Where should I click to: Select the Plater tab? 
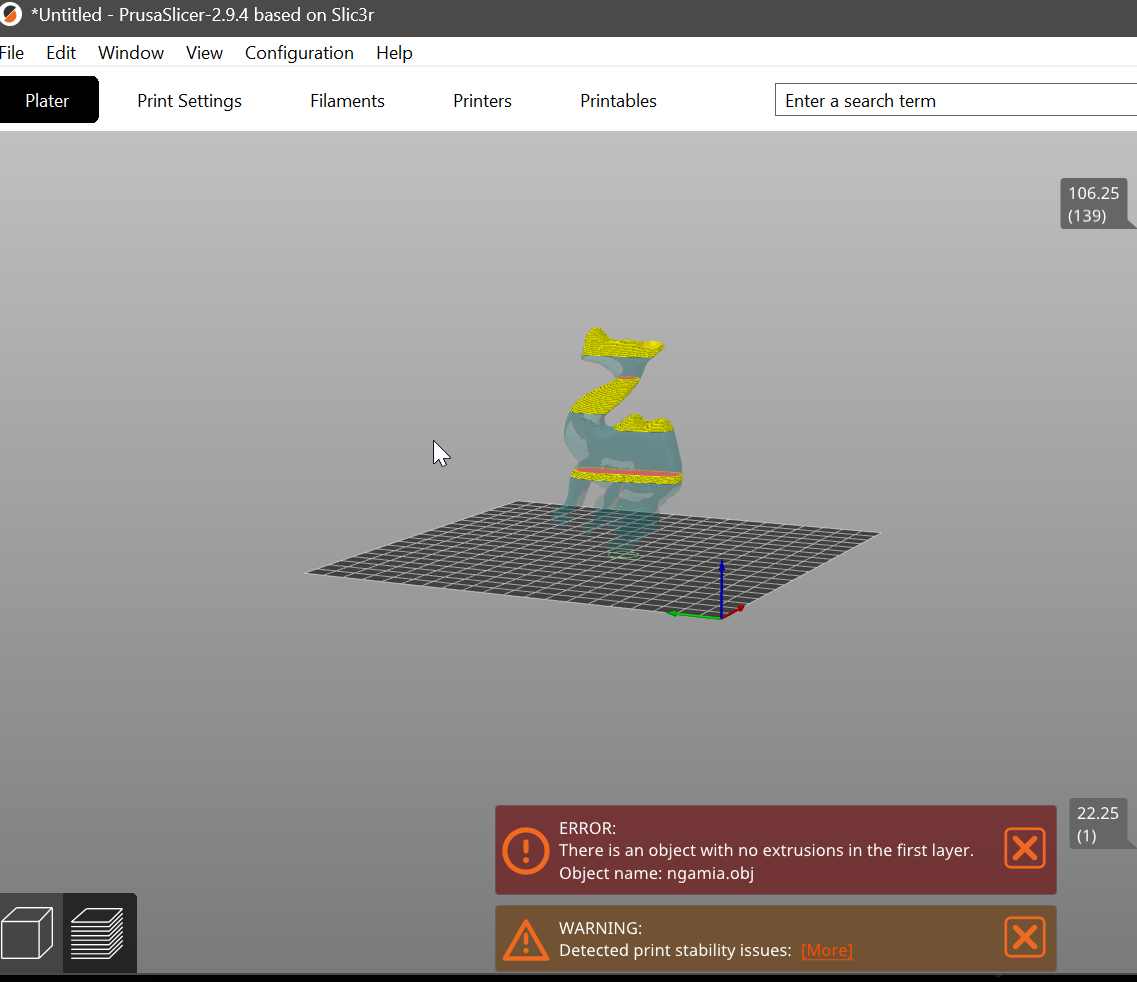pyautogui.click(x=48, y=100)
